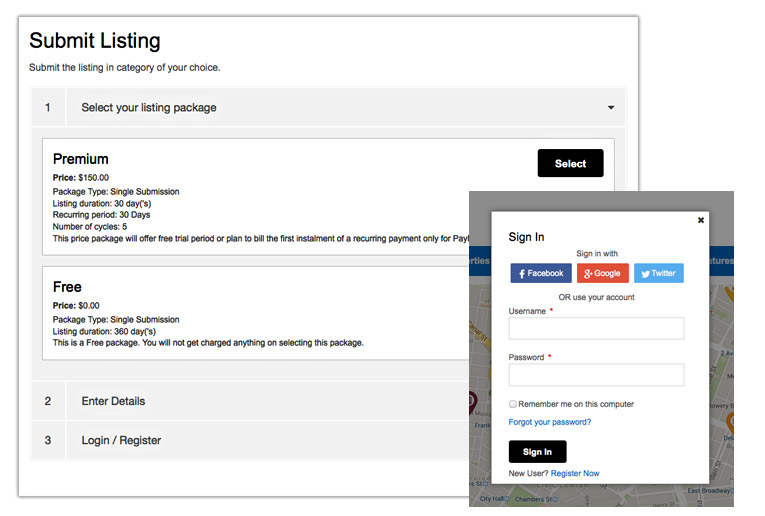Expand Select your listing package step
765x516 pixels.
tap(328, 107)
